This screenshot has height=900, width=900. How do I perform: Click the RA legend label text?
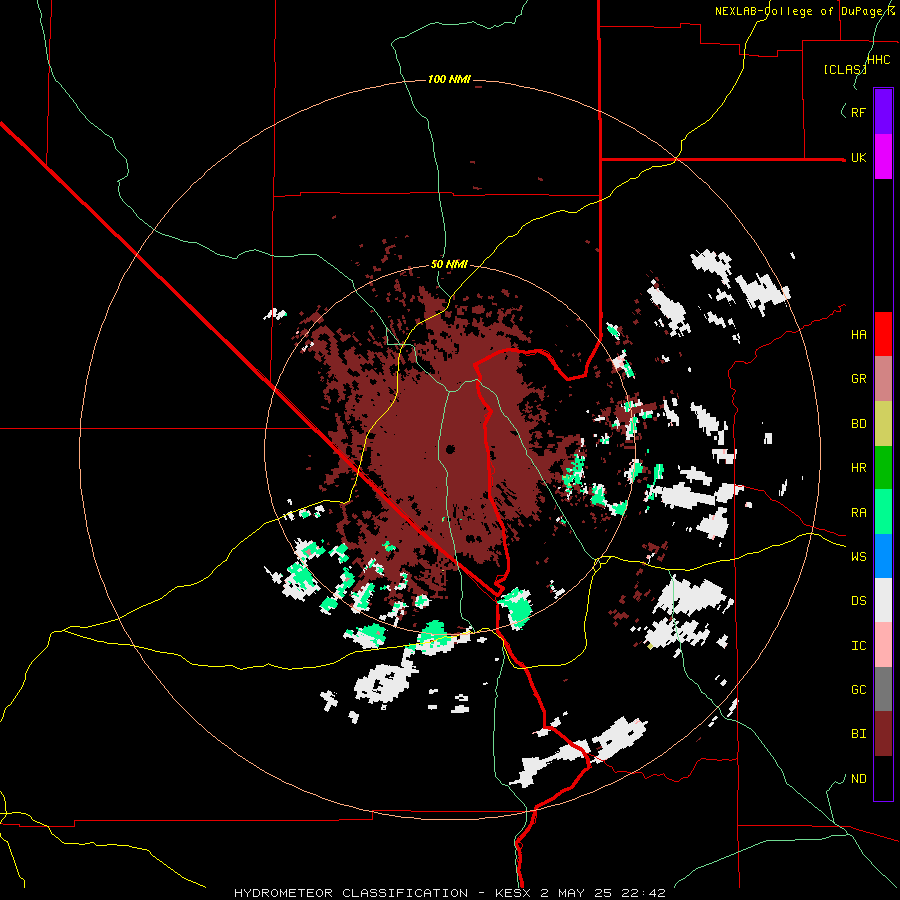[x=859, y=513]
